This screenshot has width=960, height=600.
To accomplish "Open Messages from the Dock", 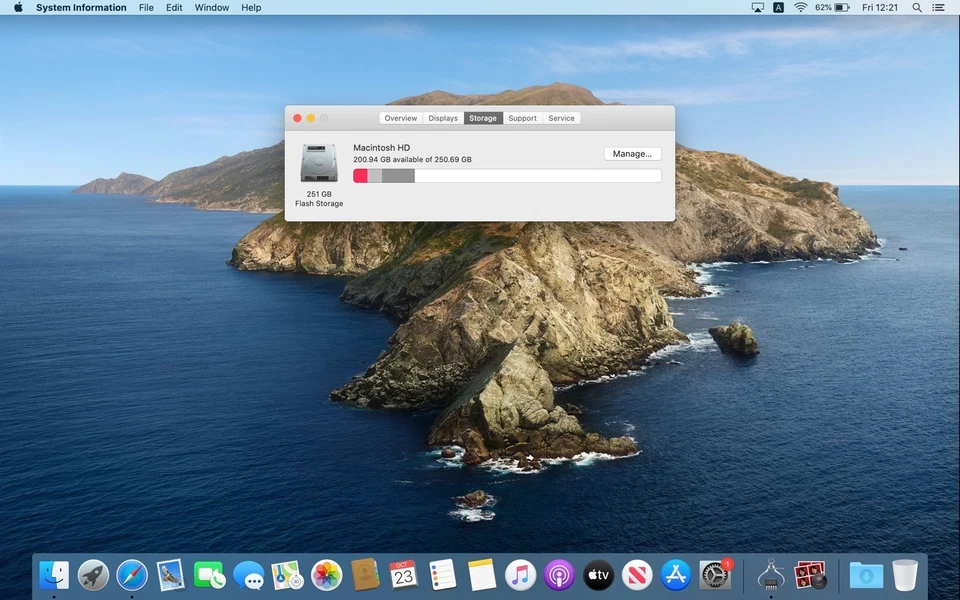I will click(x=249, y=576).
